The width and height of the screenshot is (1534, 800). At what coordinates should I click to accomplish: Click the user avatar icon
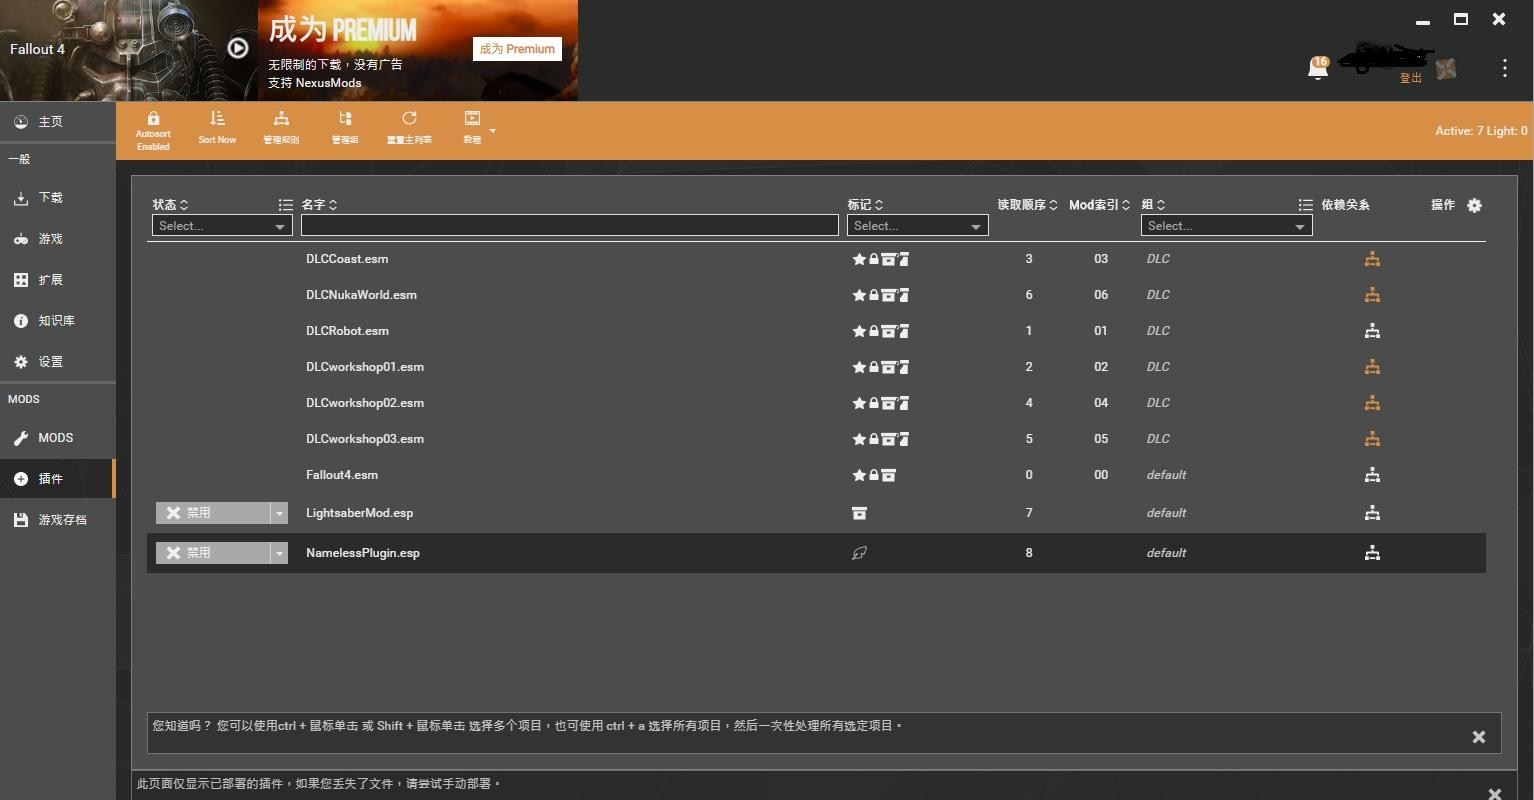point(1446,68)
